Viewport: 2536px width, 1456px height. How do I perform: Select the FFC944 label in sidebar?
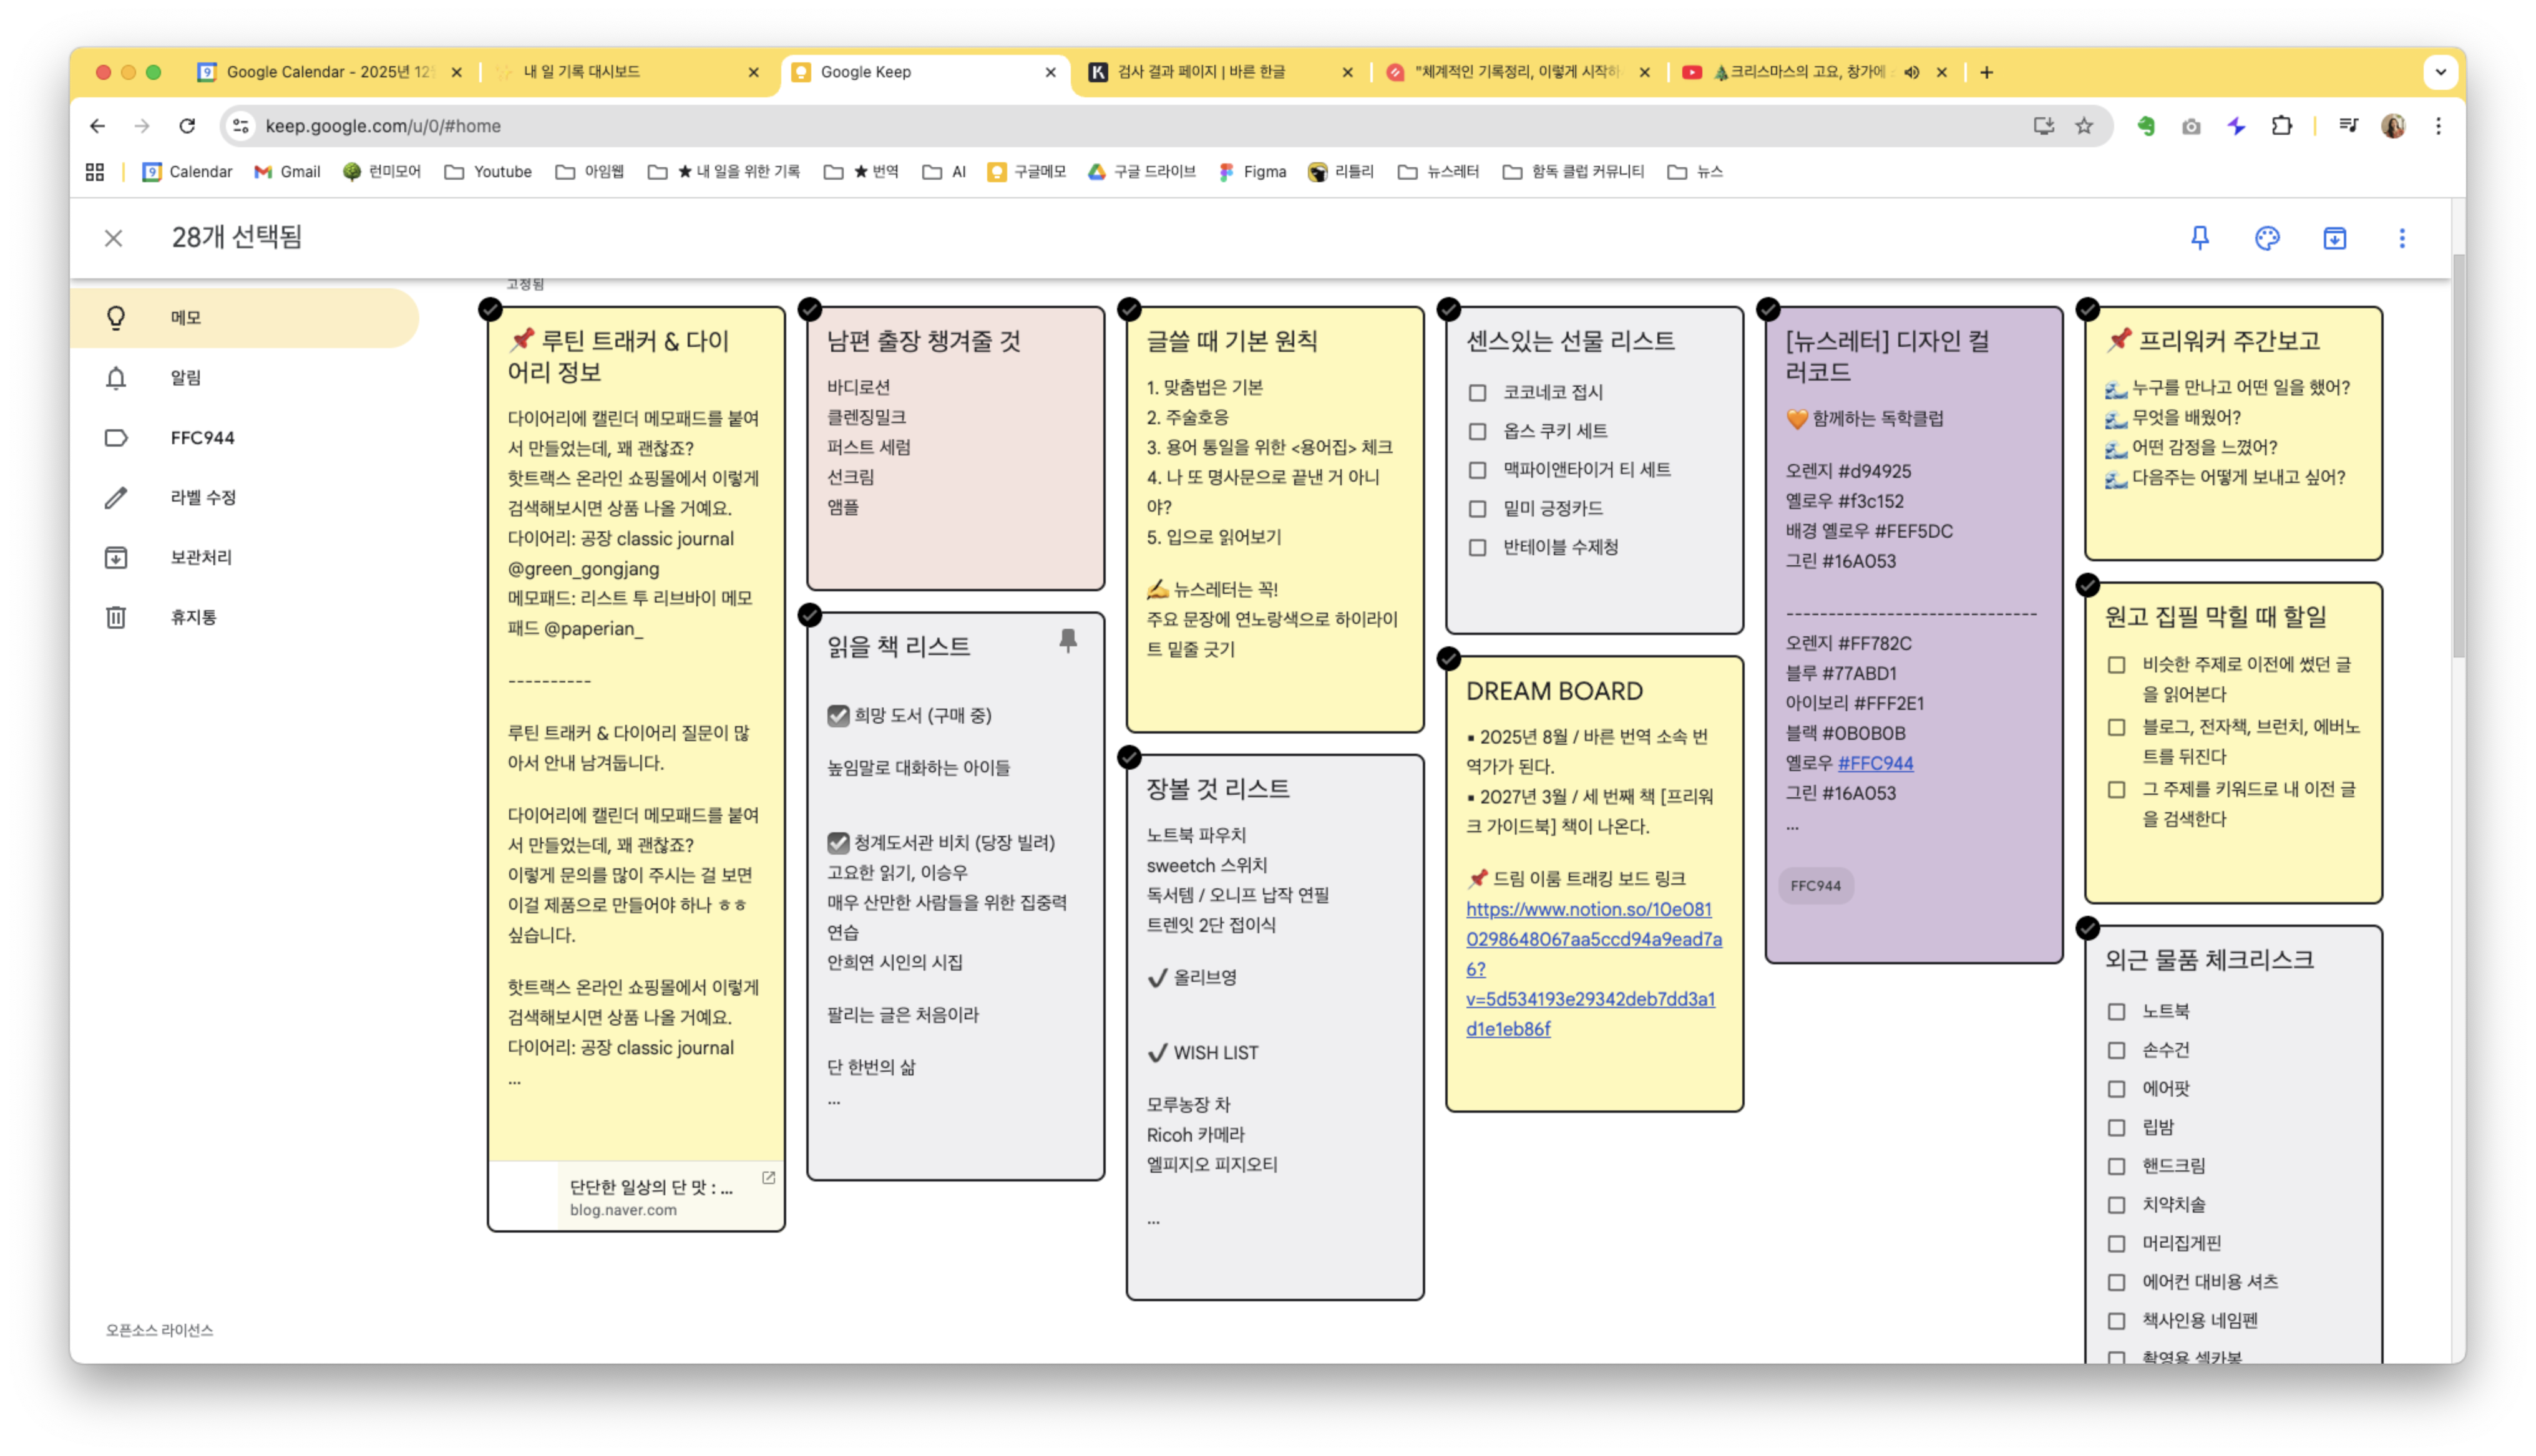202,438
